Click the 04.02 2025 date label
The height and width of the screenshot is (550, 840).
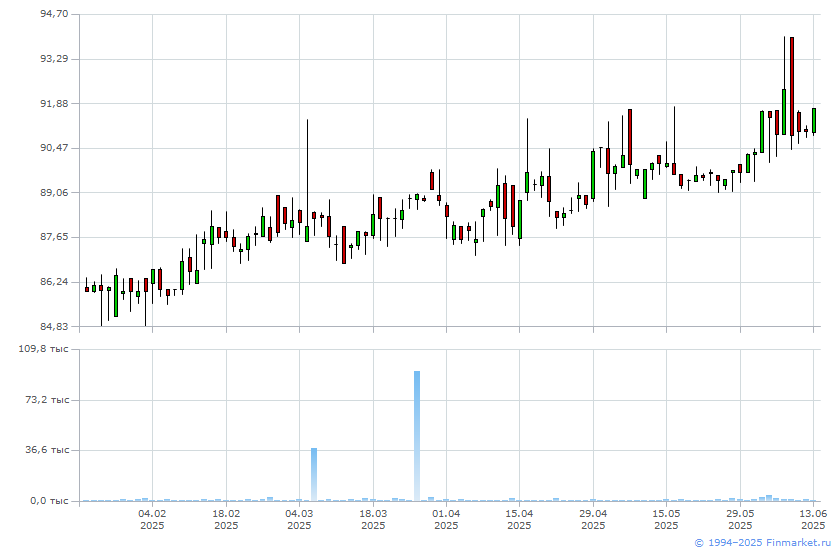152,519
